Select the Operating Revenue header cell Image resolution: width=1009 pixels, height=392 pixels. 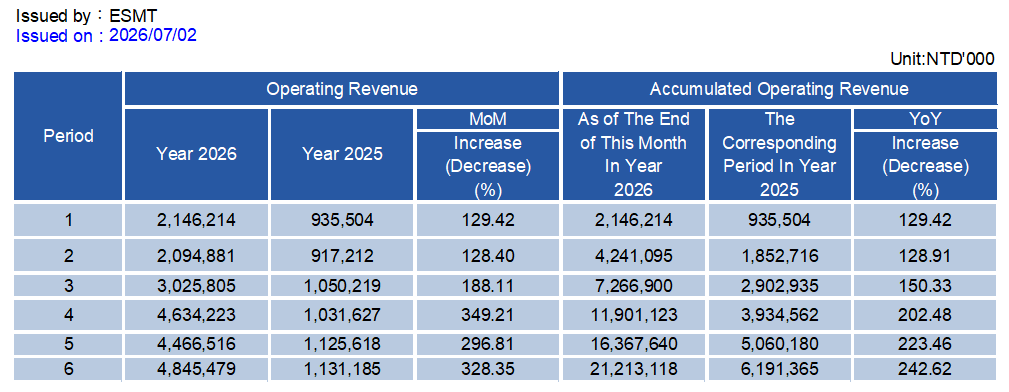coord(342,89)
